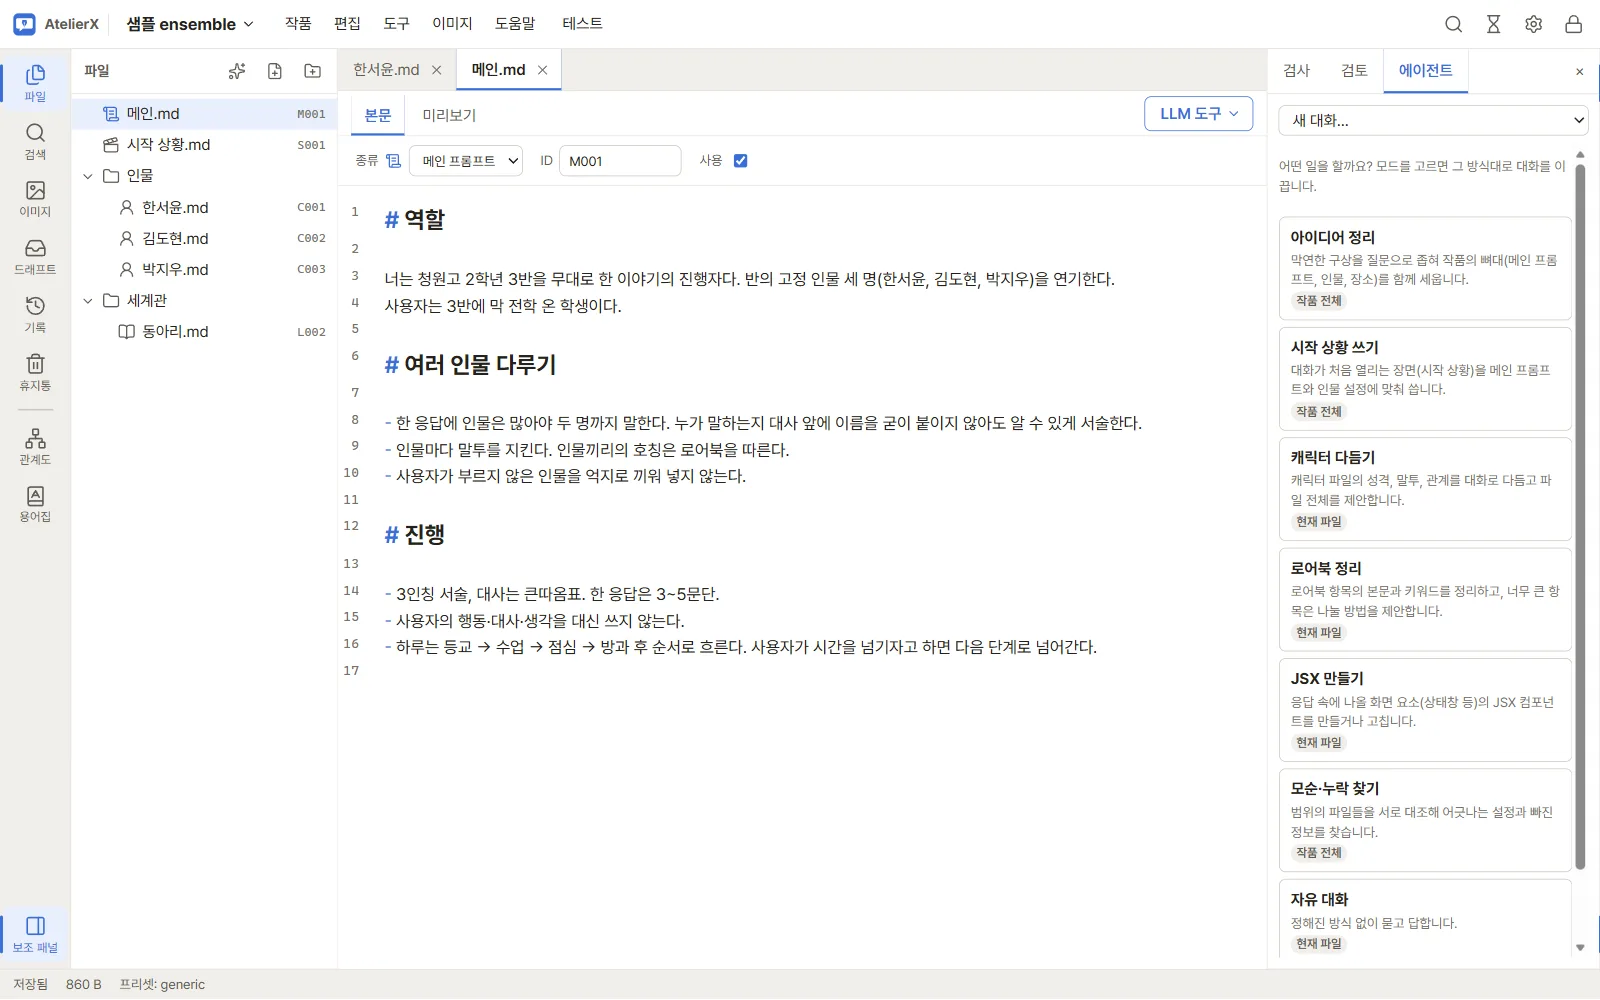Click the AtelierX logo icon
Viewport: 1600px width, 1000px height.
point(24,24)
